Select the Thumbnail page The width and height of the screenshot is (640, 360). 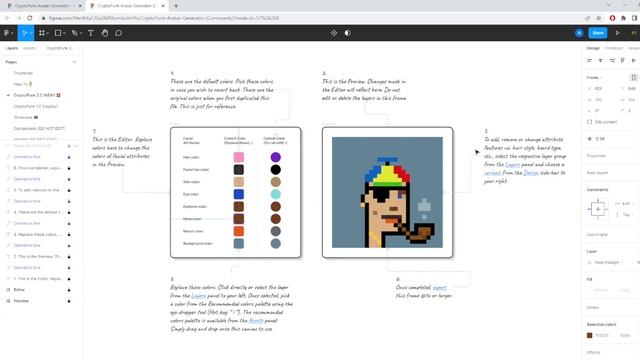(x=23, y=73)
